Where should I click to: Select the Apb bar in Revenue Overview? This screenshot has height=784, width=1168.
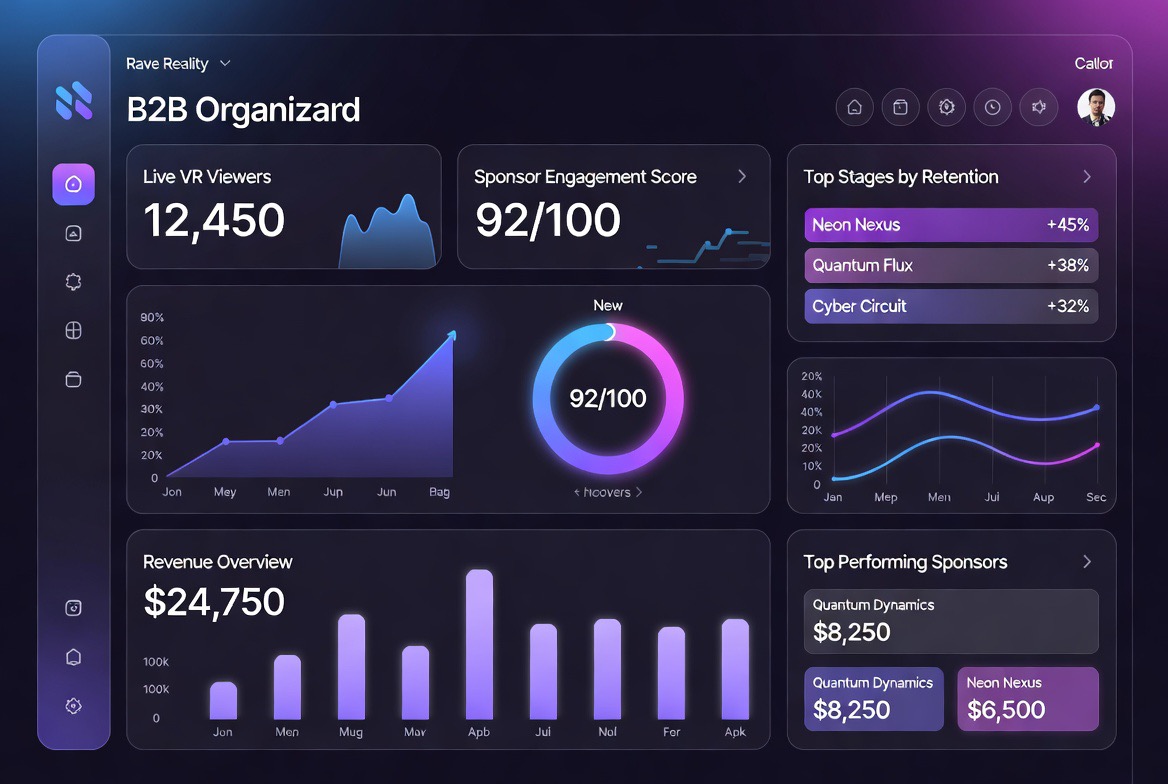[x=479, y=644]
